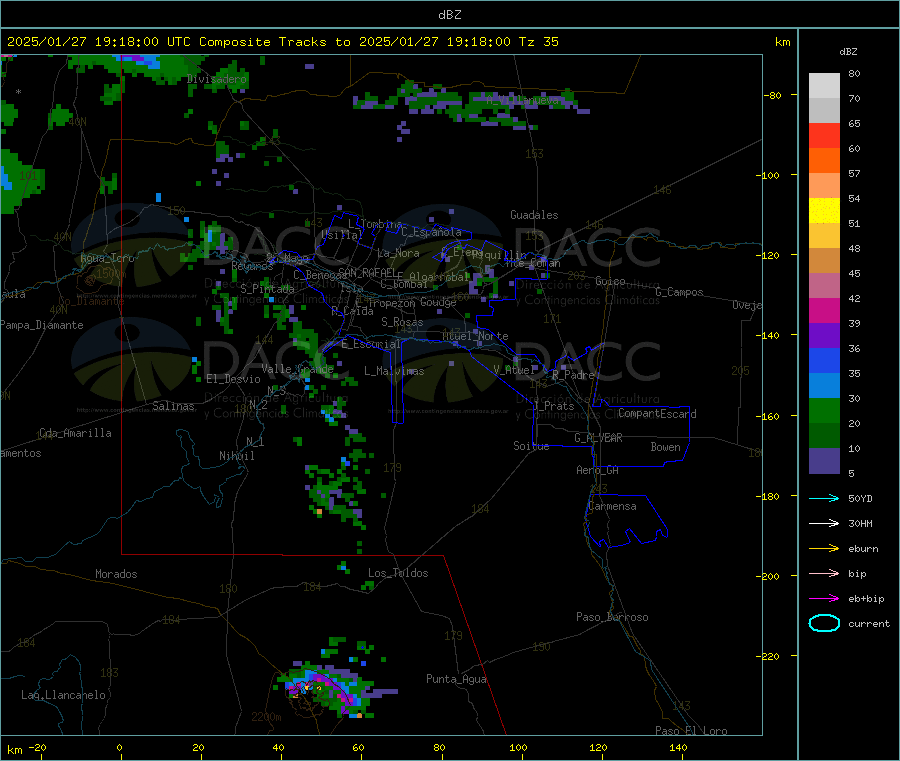
Task: Click the Nihuil location label
Action: pos(236,456)
